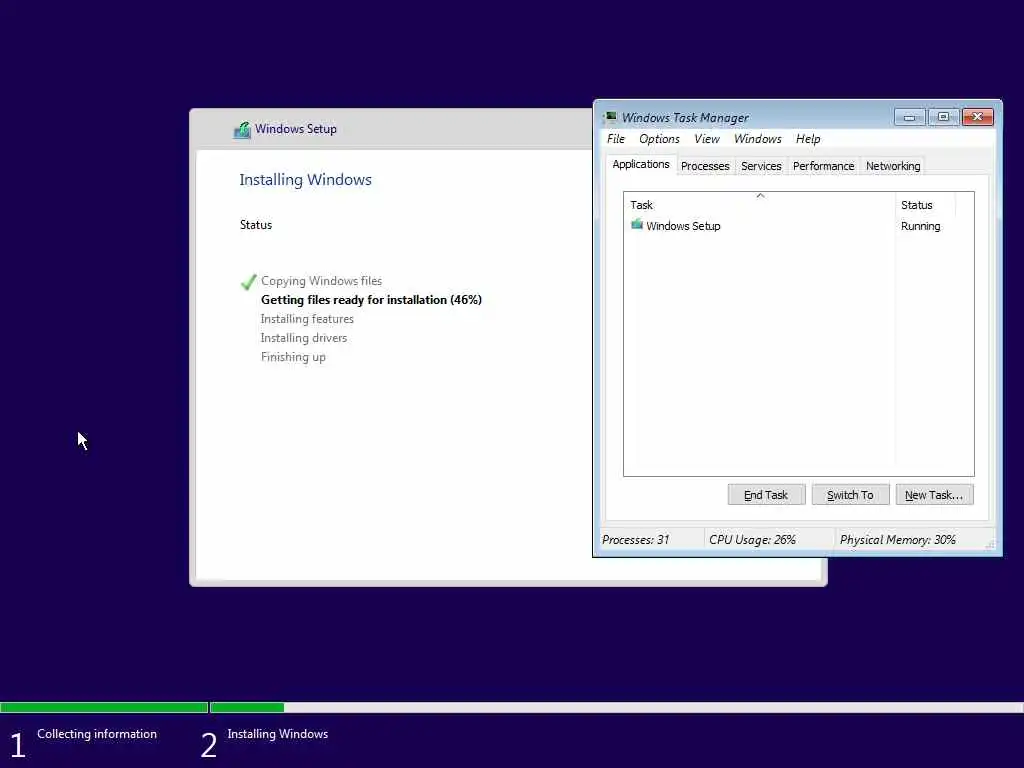The width and height of the screenshot is (1024, 768).
Task: Click the resize grip of Task Manager
Action: pos(990,543)
